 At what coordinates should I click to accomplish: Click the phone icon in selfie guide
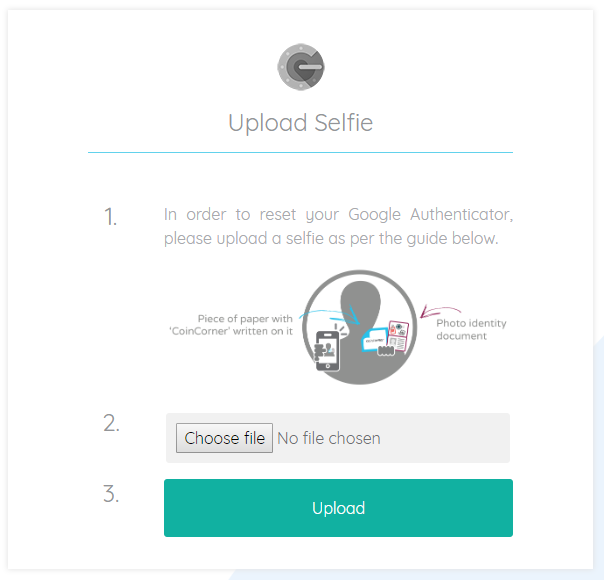point(327,349)
